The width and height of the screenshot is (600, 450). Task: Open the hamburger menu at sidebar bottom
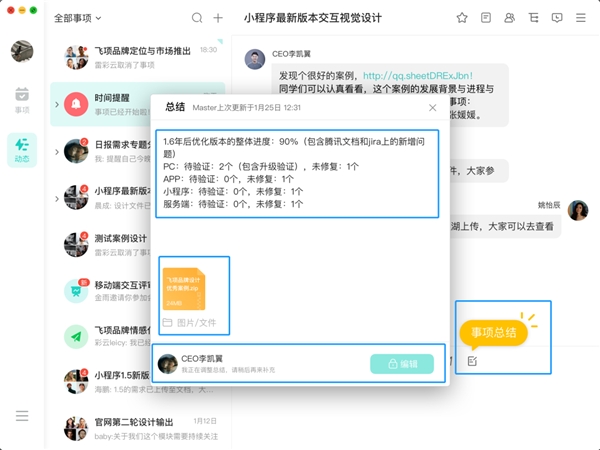[22, 416]
